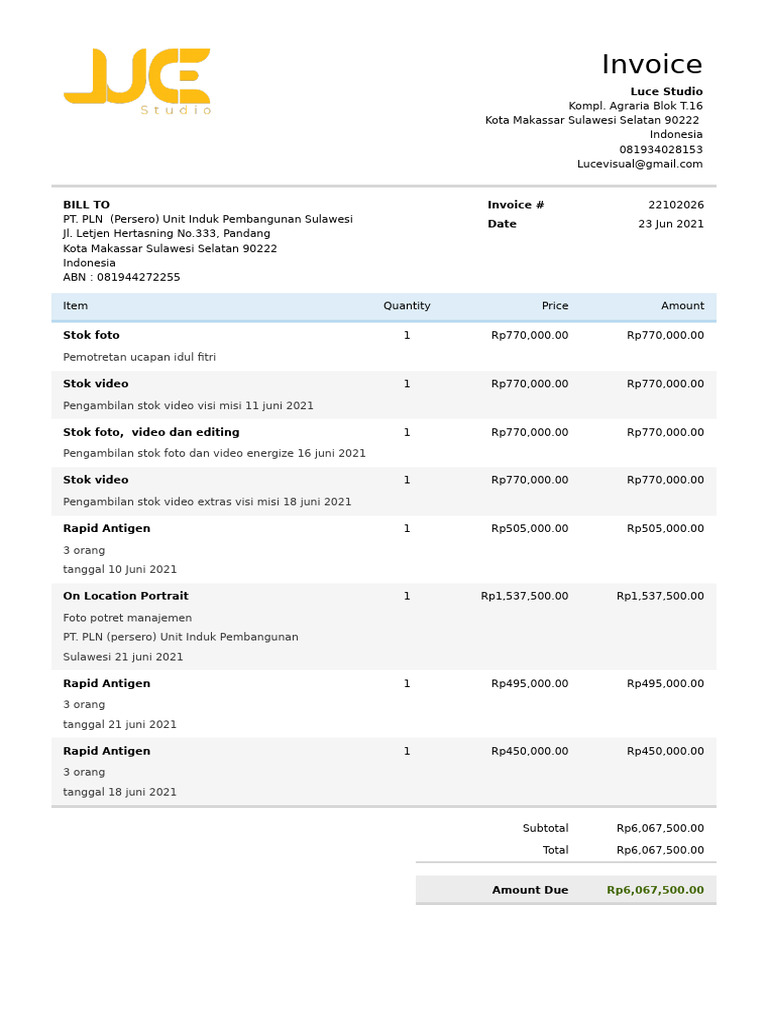Click the Rp1,537,500.00 price value
The width and height of the screenshot is (768, 1024).
[x=524, y=596]
